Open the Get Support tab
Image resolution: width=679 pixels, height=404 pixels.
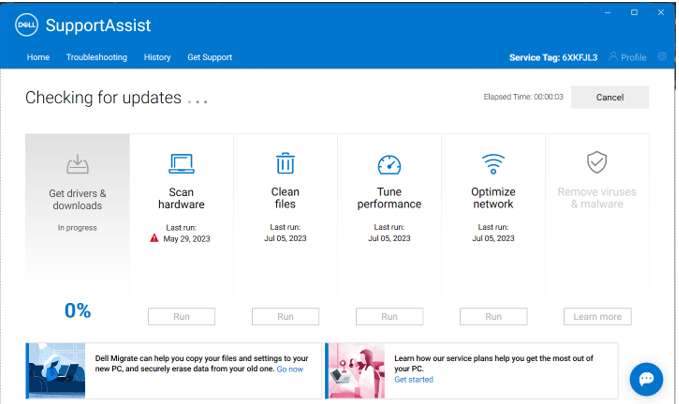click(210, 57)
